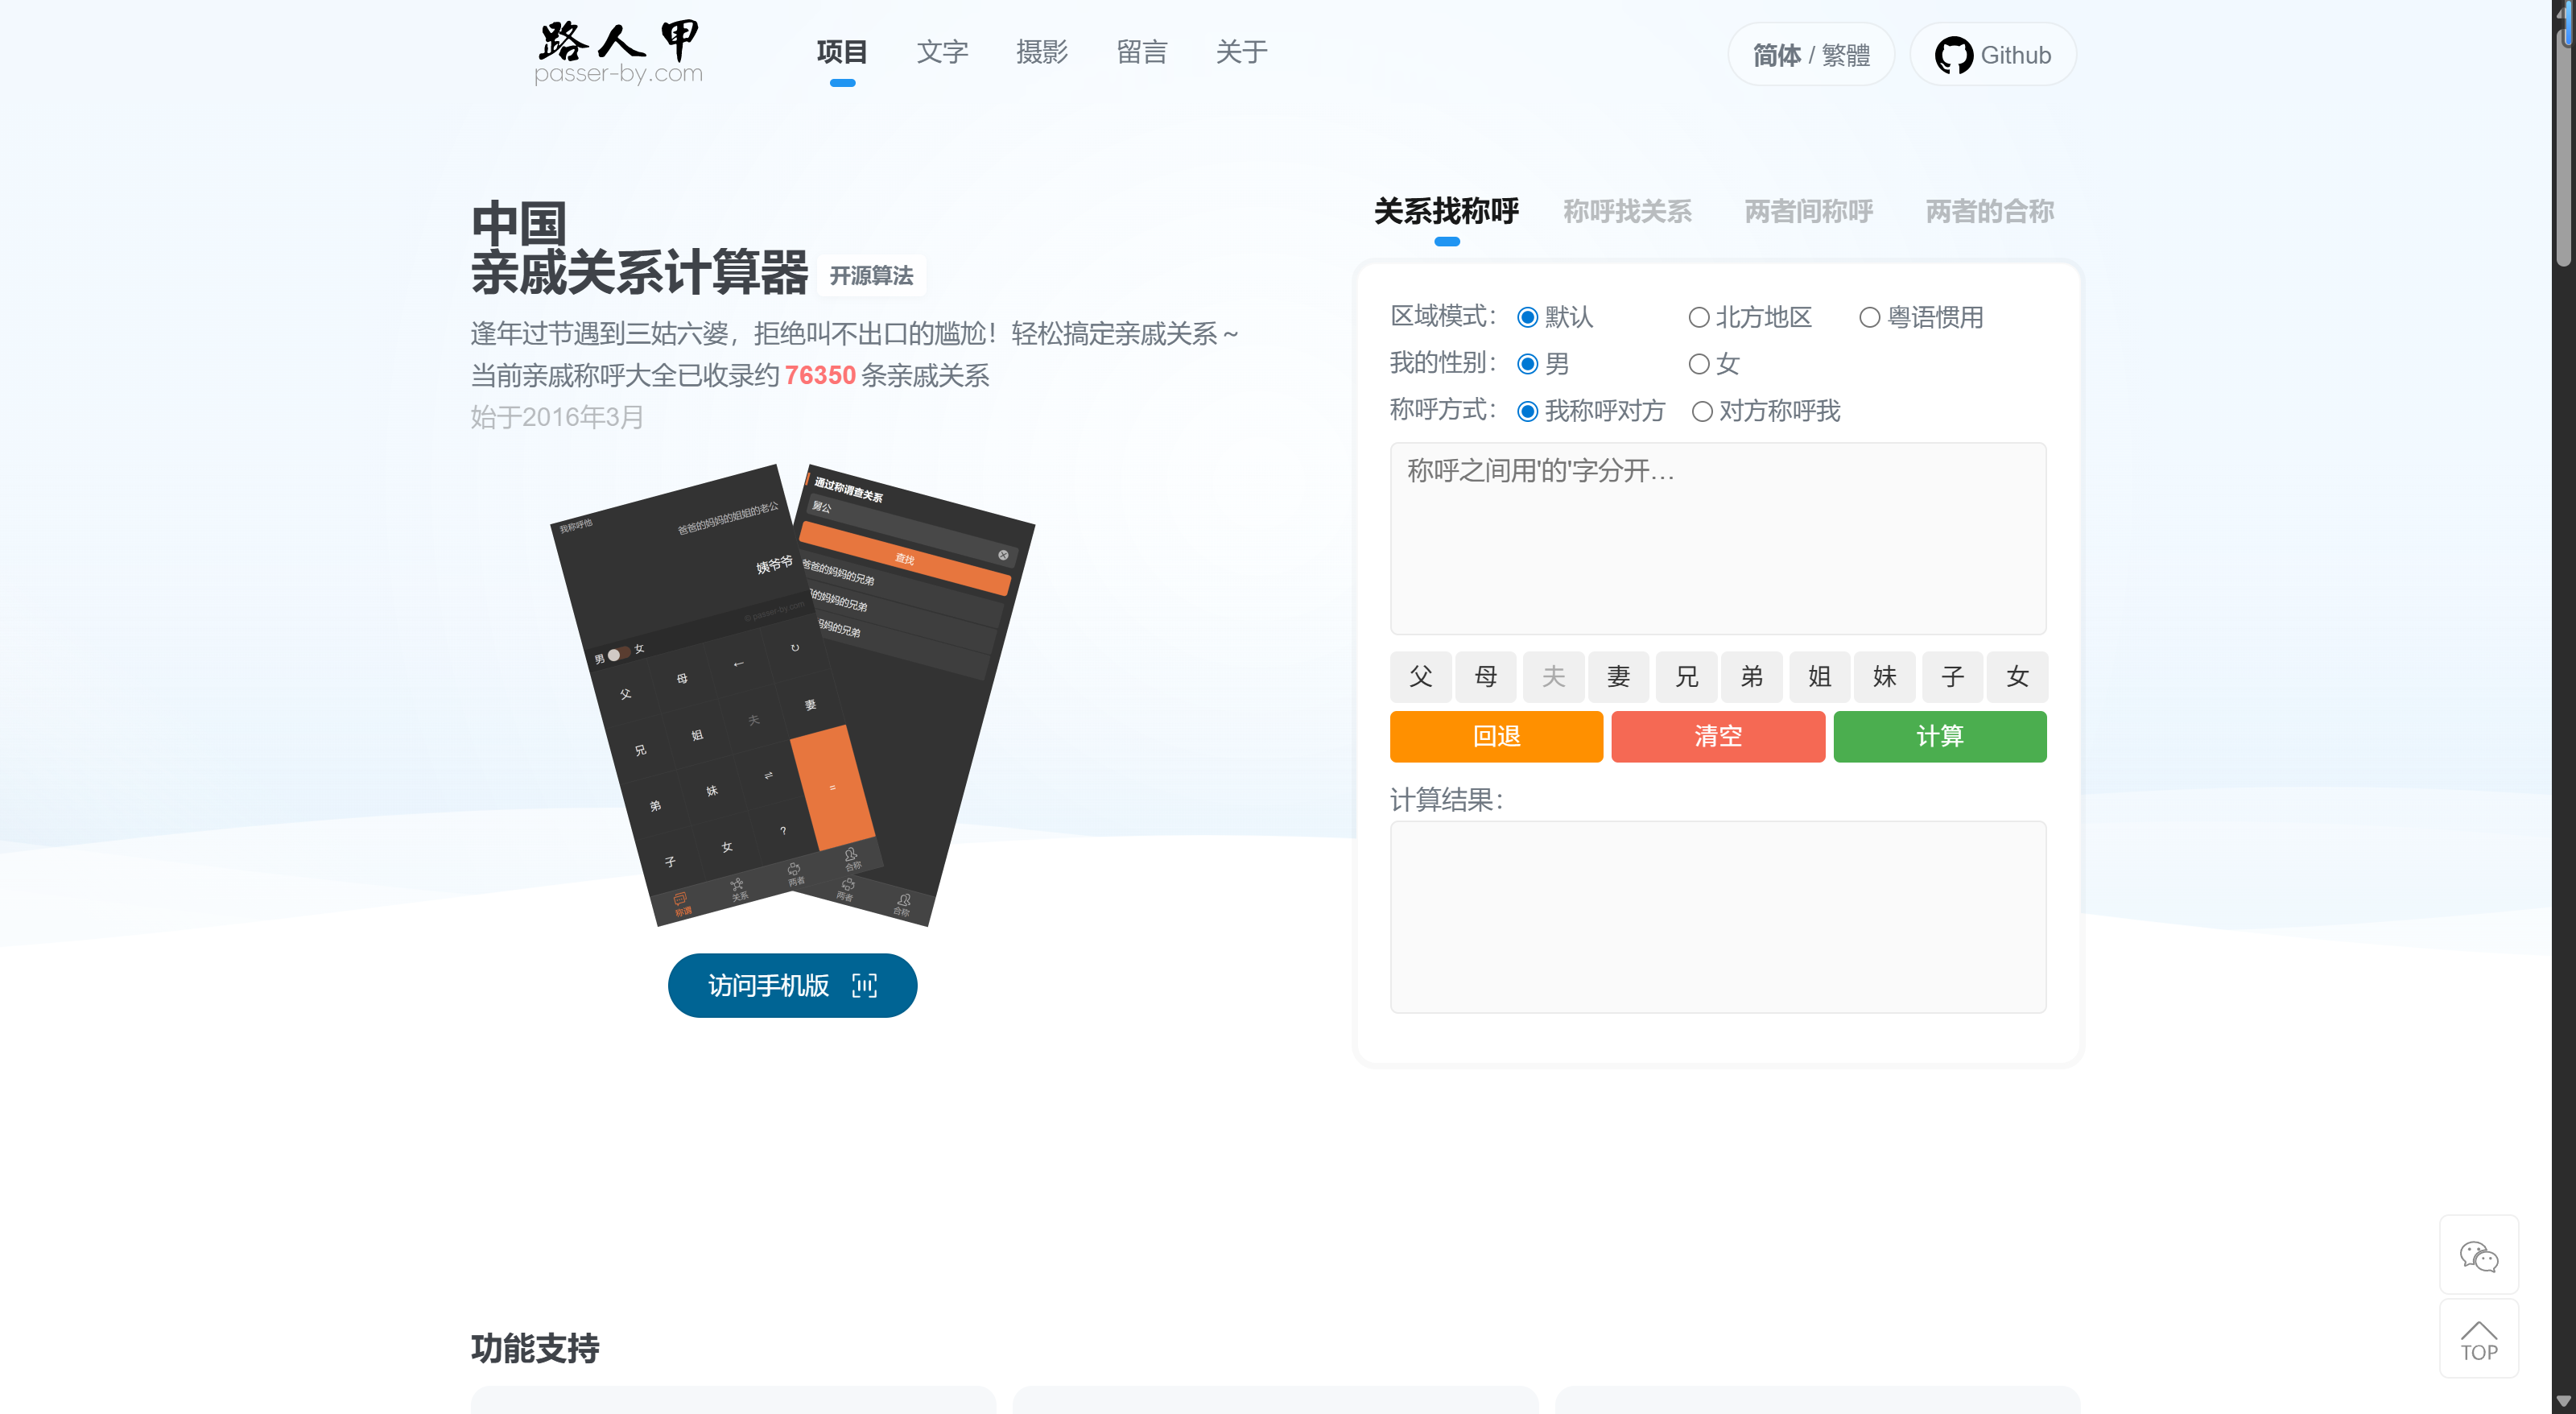
Task: Click the 开源算法 badge link
Action: (871, 274)
